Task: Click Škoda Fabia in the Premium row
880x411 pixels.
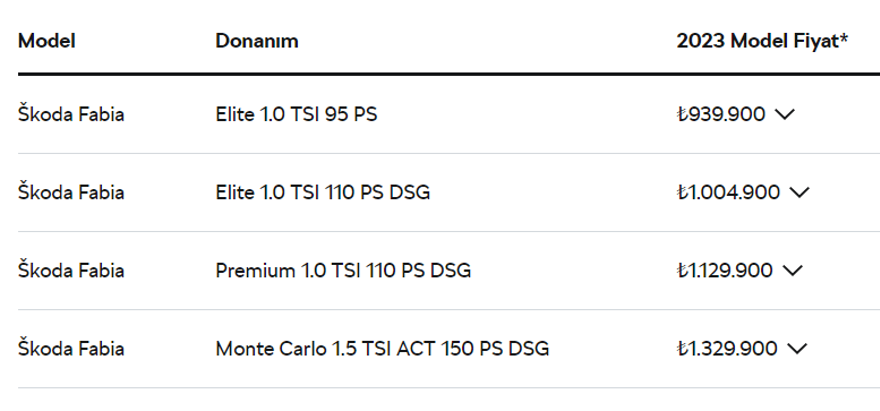Action: (x=71, y=270)
